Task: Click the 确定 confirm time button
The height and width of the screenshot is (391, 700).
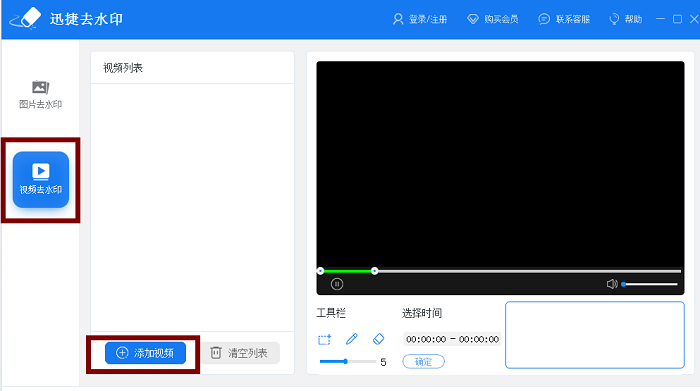Action: pos(423,362)
